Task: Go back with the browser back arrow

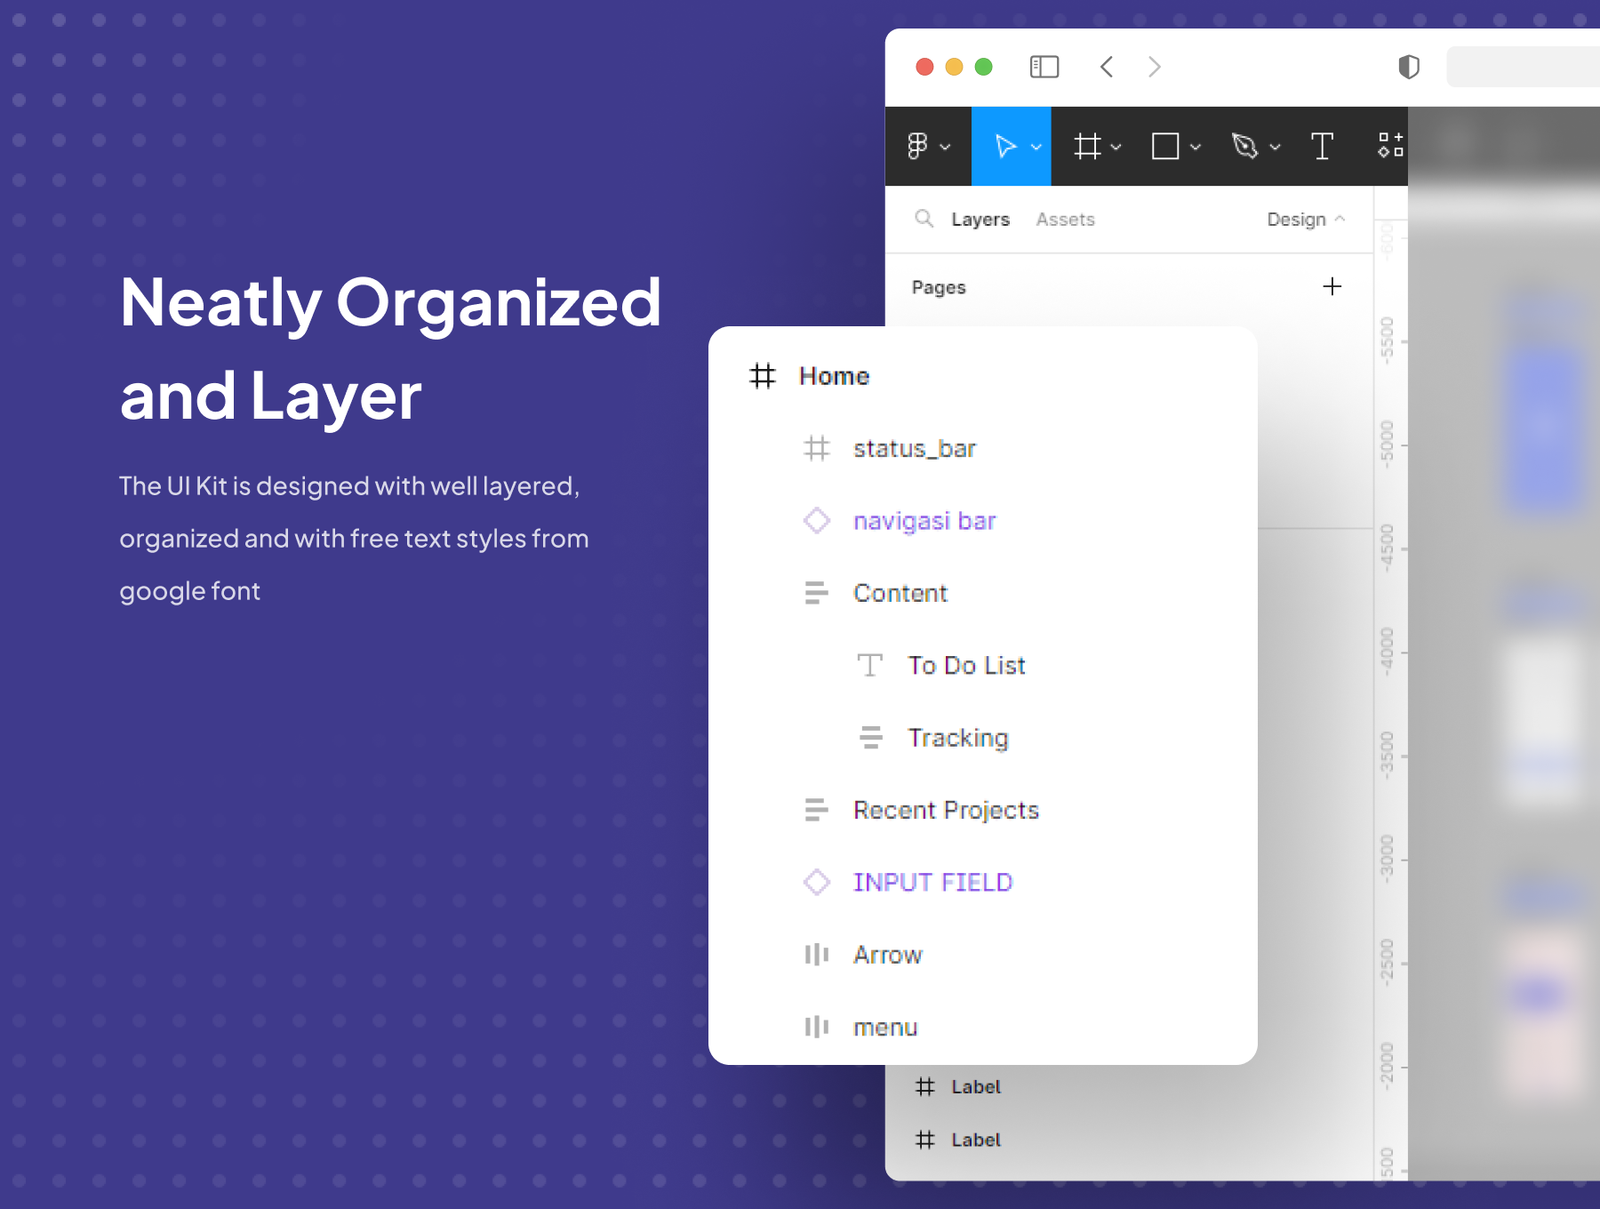Action: 1106,67
